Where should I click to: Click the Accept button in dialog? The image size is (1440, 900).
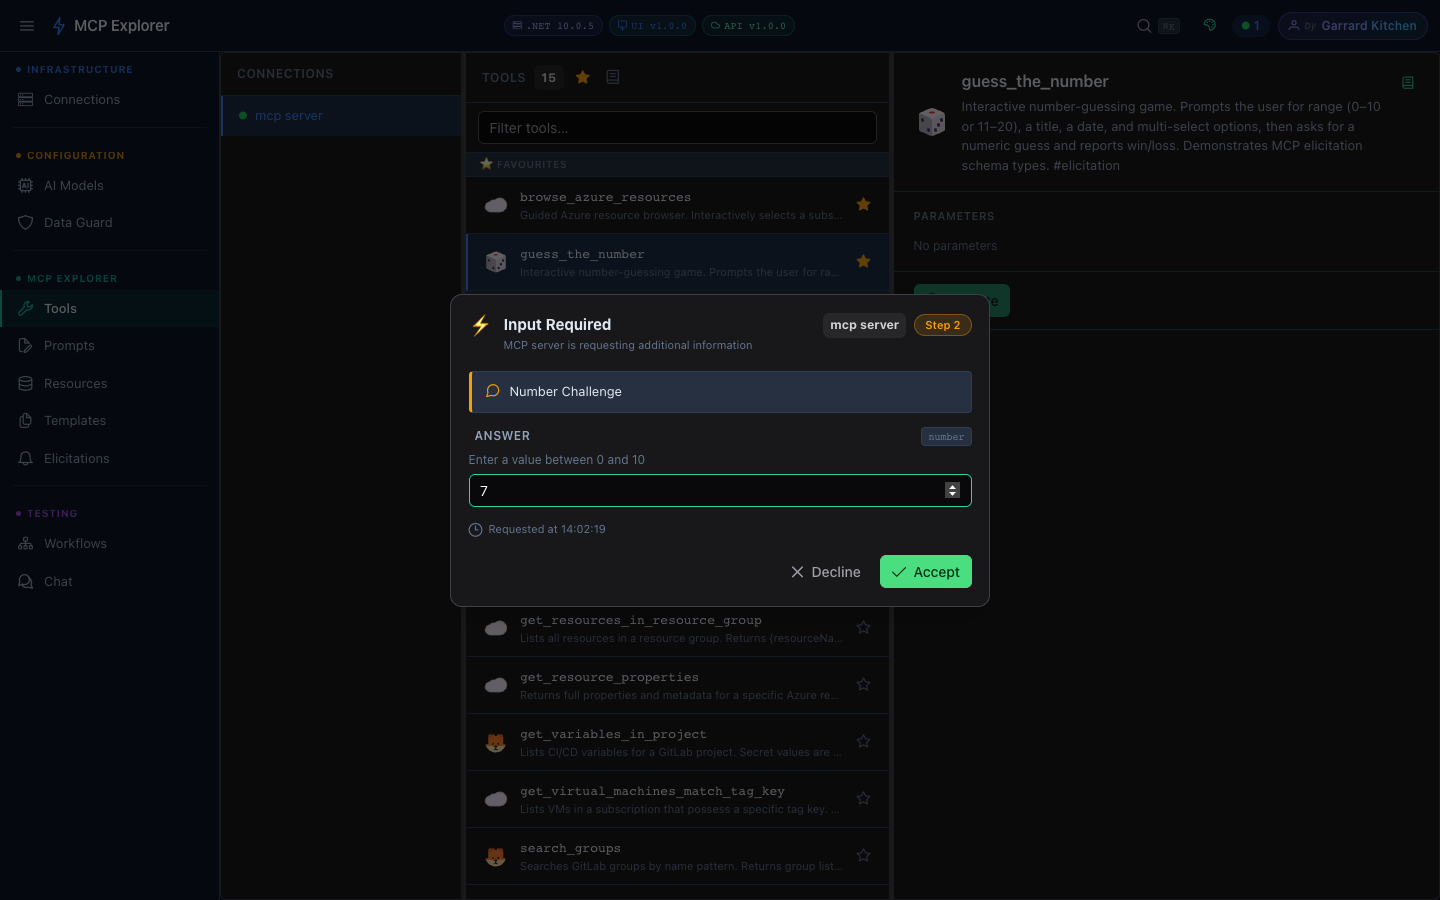point(925,572)
